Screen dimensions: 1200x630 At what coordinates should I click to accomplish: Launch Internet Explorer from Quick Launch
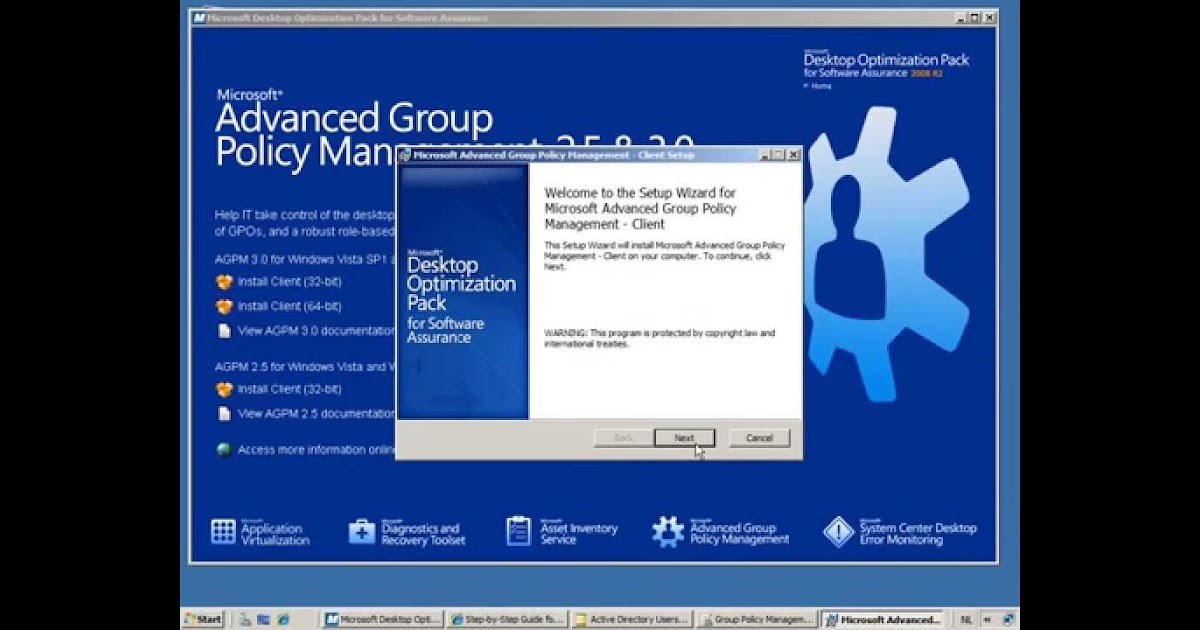[284, 619]
